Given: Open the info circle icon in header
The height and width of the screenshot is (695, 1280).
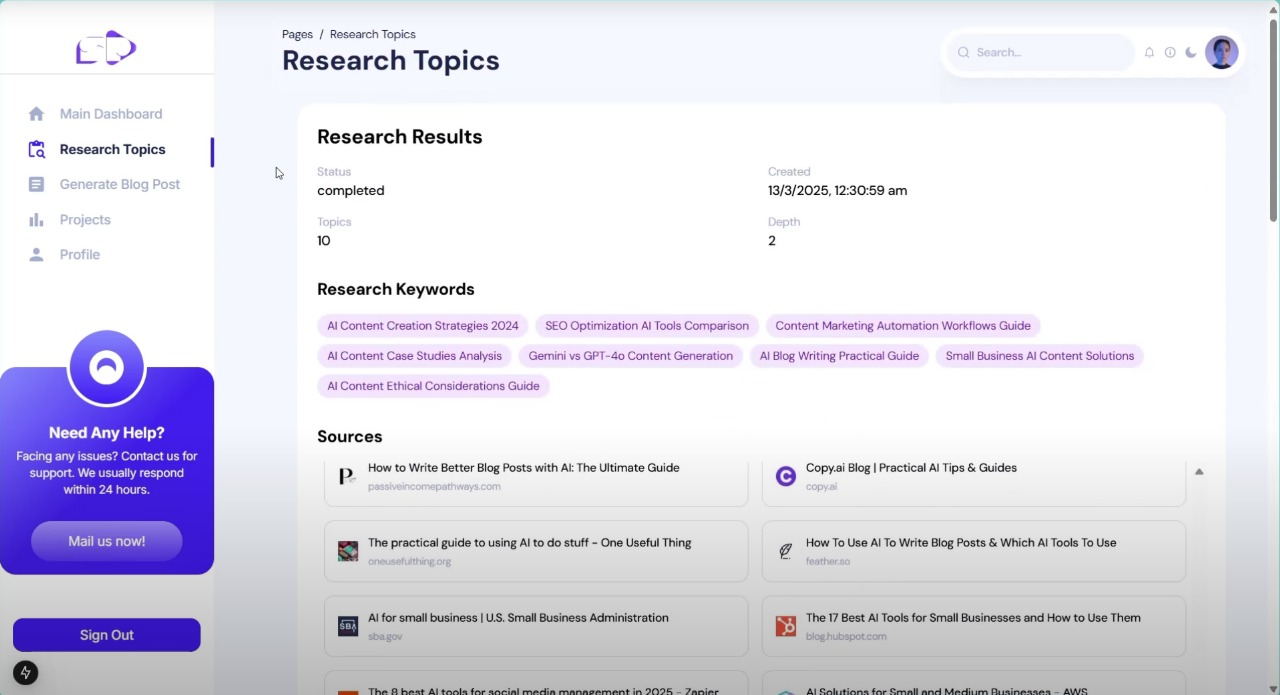Looking at the screenshot, I should pos(1170,52).
